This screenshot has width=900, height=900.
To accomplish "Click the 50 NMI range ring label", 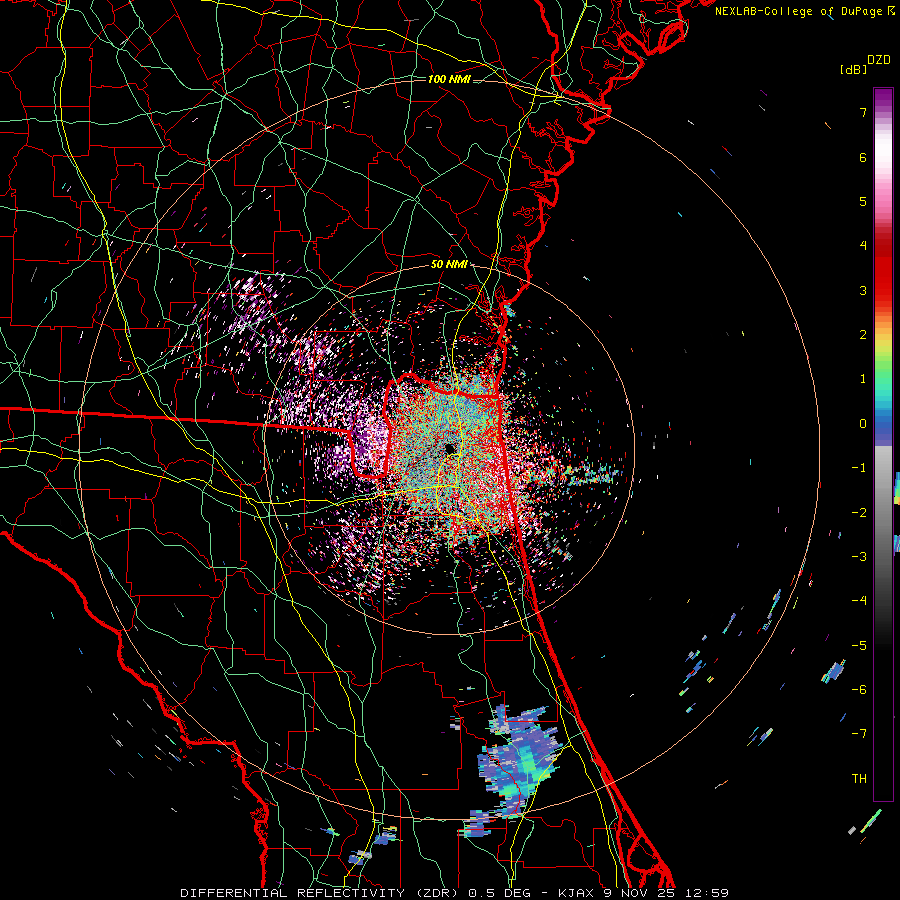I will [449, 265].
